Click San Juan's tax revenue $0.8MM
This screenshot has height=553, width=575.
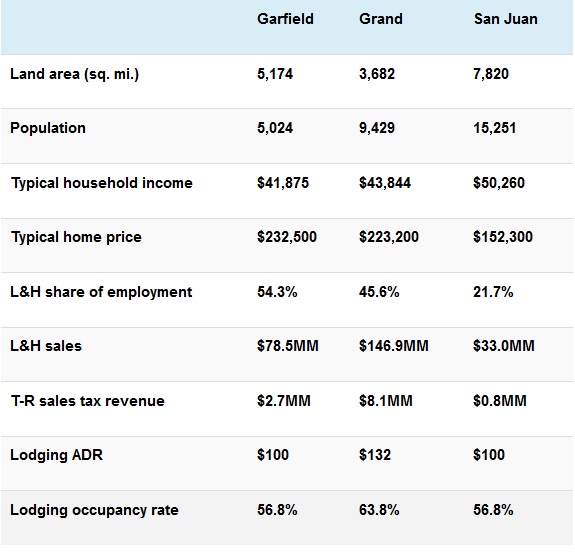[x=500, y=400]
